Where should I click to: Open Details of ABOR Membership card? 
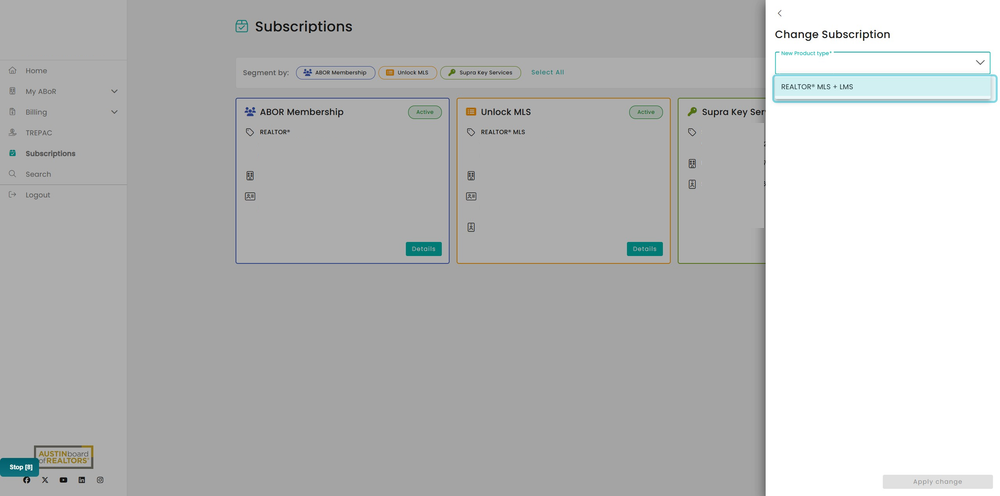423,249
